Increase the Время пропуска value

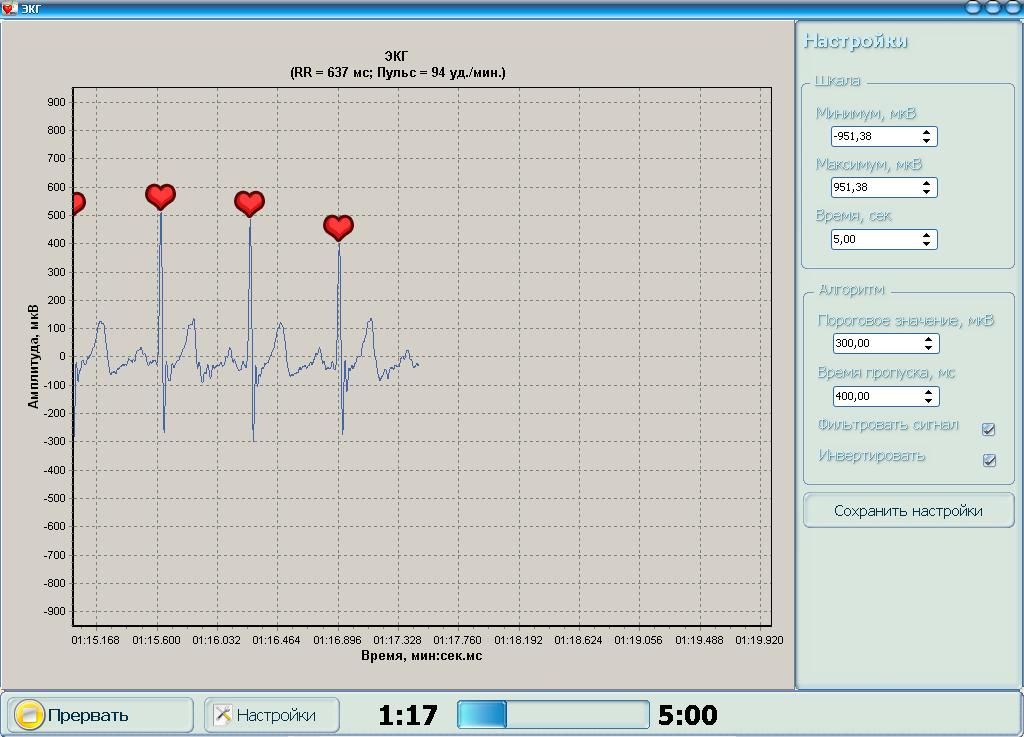point(929,392)
